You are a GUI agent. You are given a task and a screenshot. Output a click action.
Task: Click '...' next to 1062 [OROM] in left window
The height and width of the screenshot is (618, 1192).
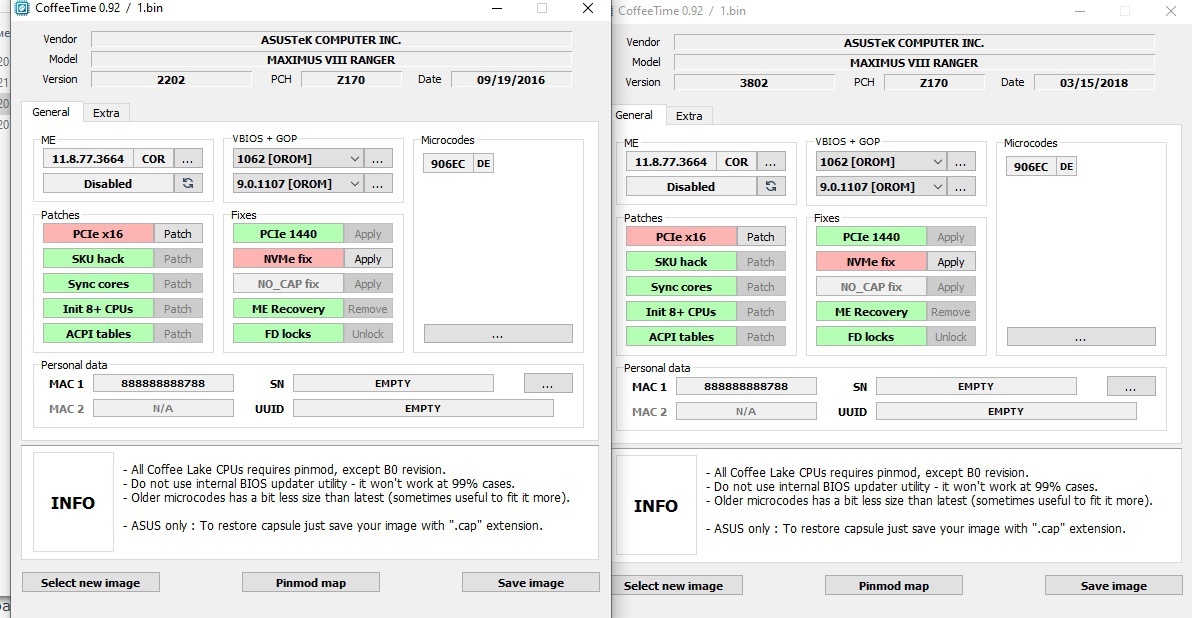tap(378, 159)
